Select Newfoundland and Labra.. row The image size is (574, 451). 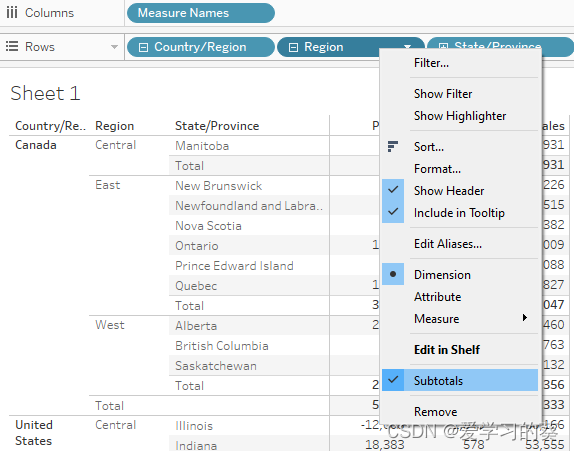click(249, 206)
